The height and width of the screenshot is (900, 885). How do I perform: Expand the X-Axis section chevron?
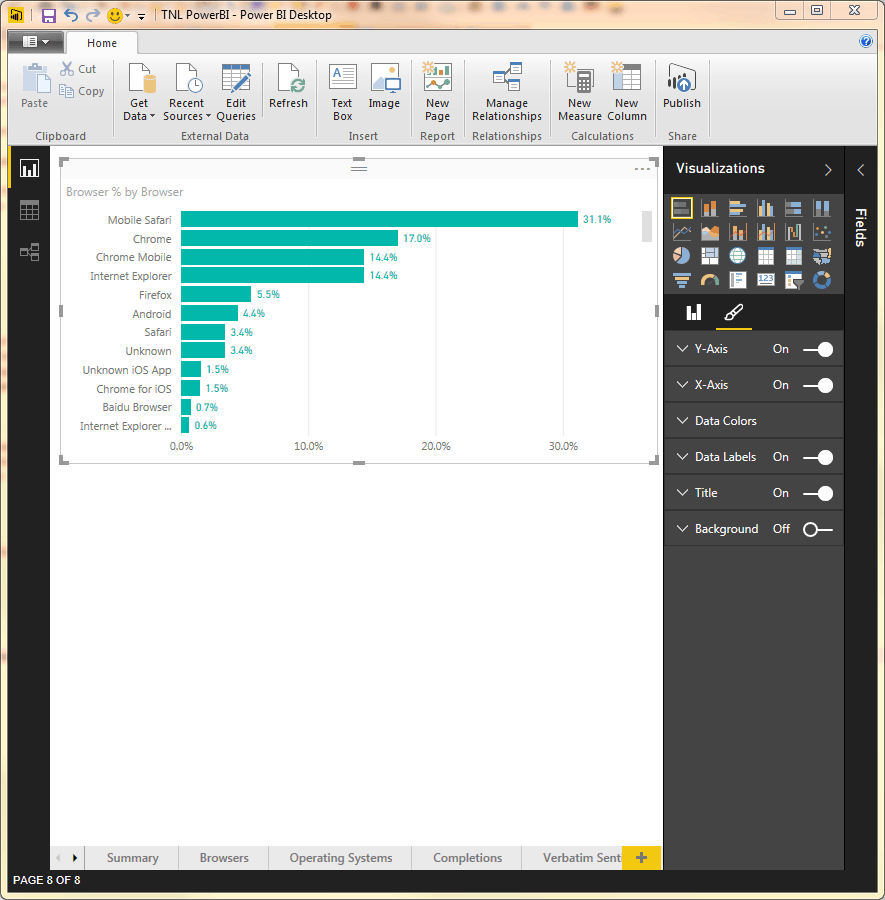point(682,385)
